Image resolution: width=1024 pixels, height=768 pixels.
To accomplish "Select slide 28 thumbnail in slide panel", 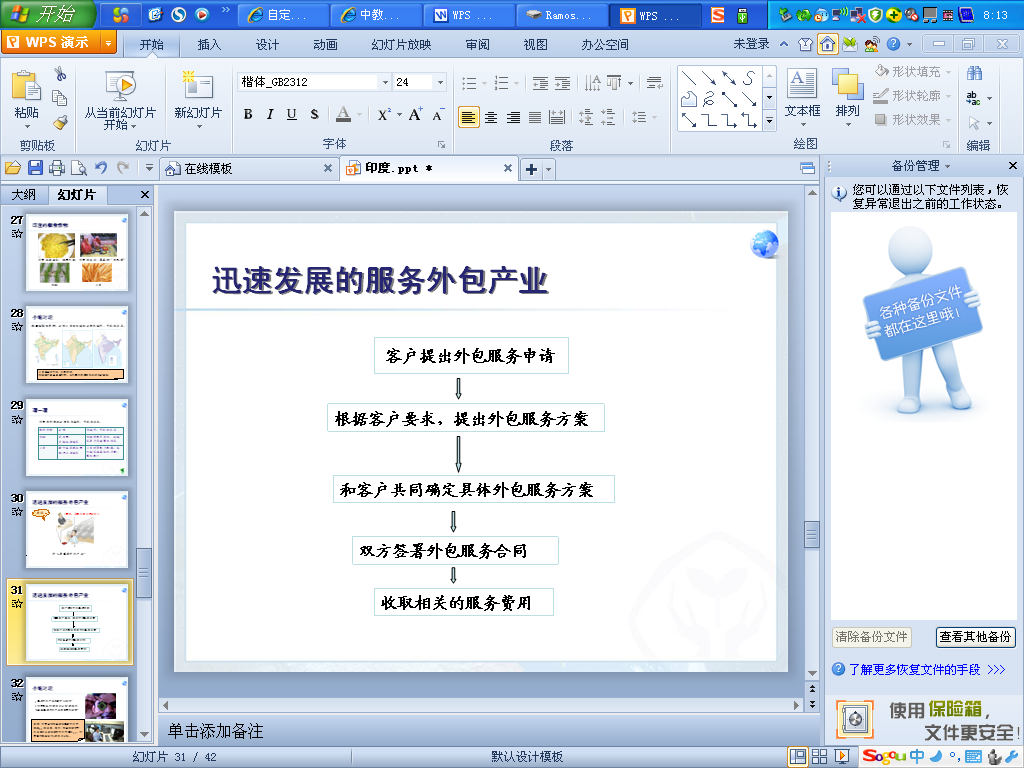I will [77, 345].
